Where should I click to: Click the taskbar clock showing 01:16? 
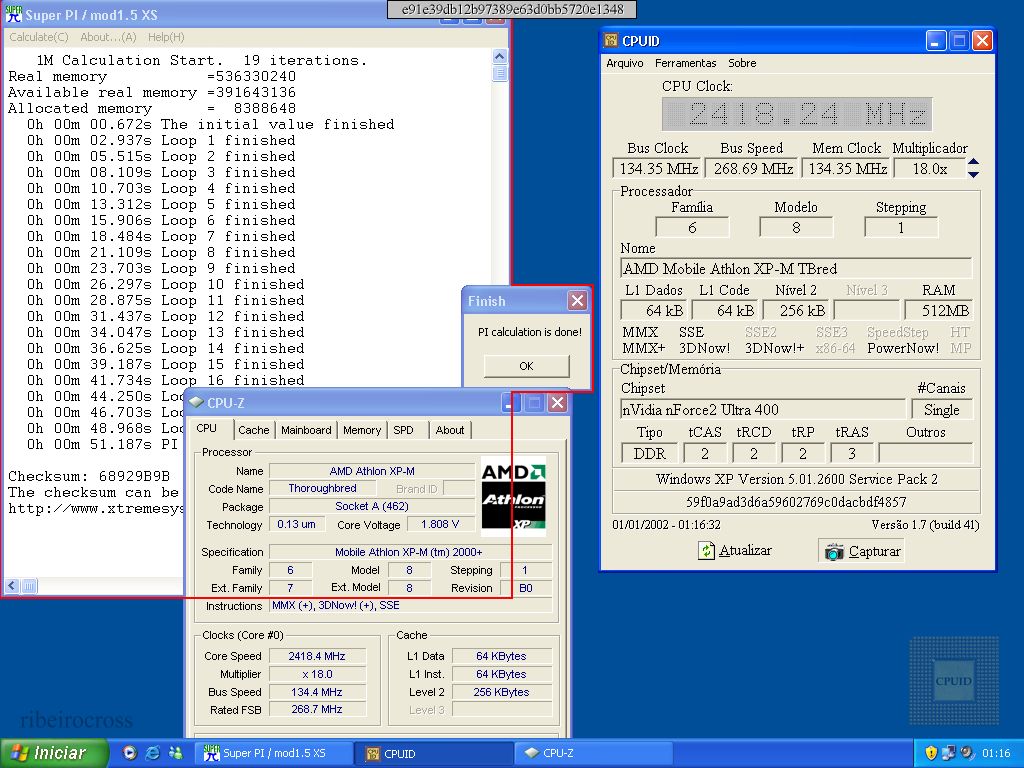point(995,753)
